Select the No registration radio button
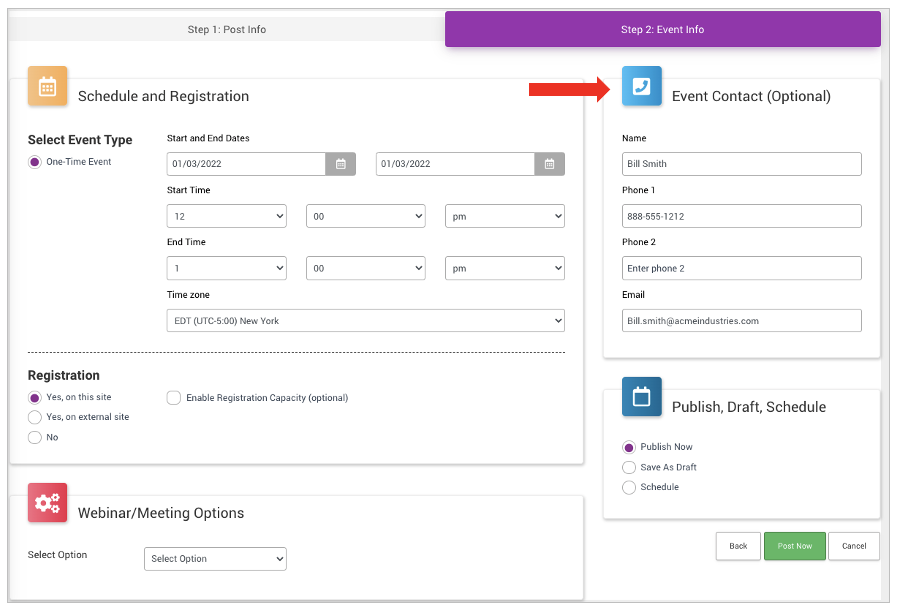Viewport: 898px width, 608px height. click(x=35, y=437)
